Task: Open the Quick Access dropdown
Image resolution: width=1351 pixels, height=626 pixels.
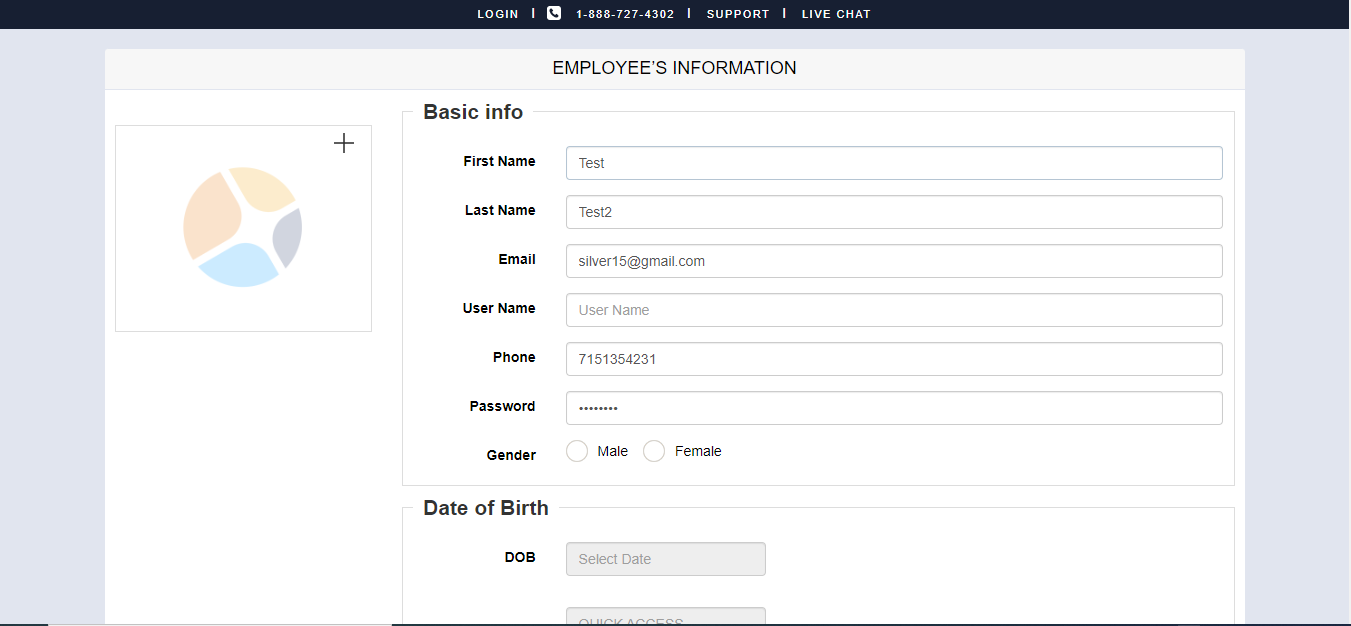Action: [x=665, y=617]
